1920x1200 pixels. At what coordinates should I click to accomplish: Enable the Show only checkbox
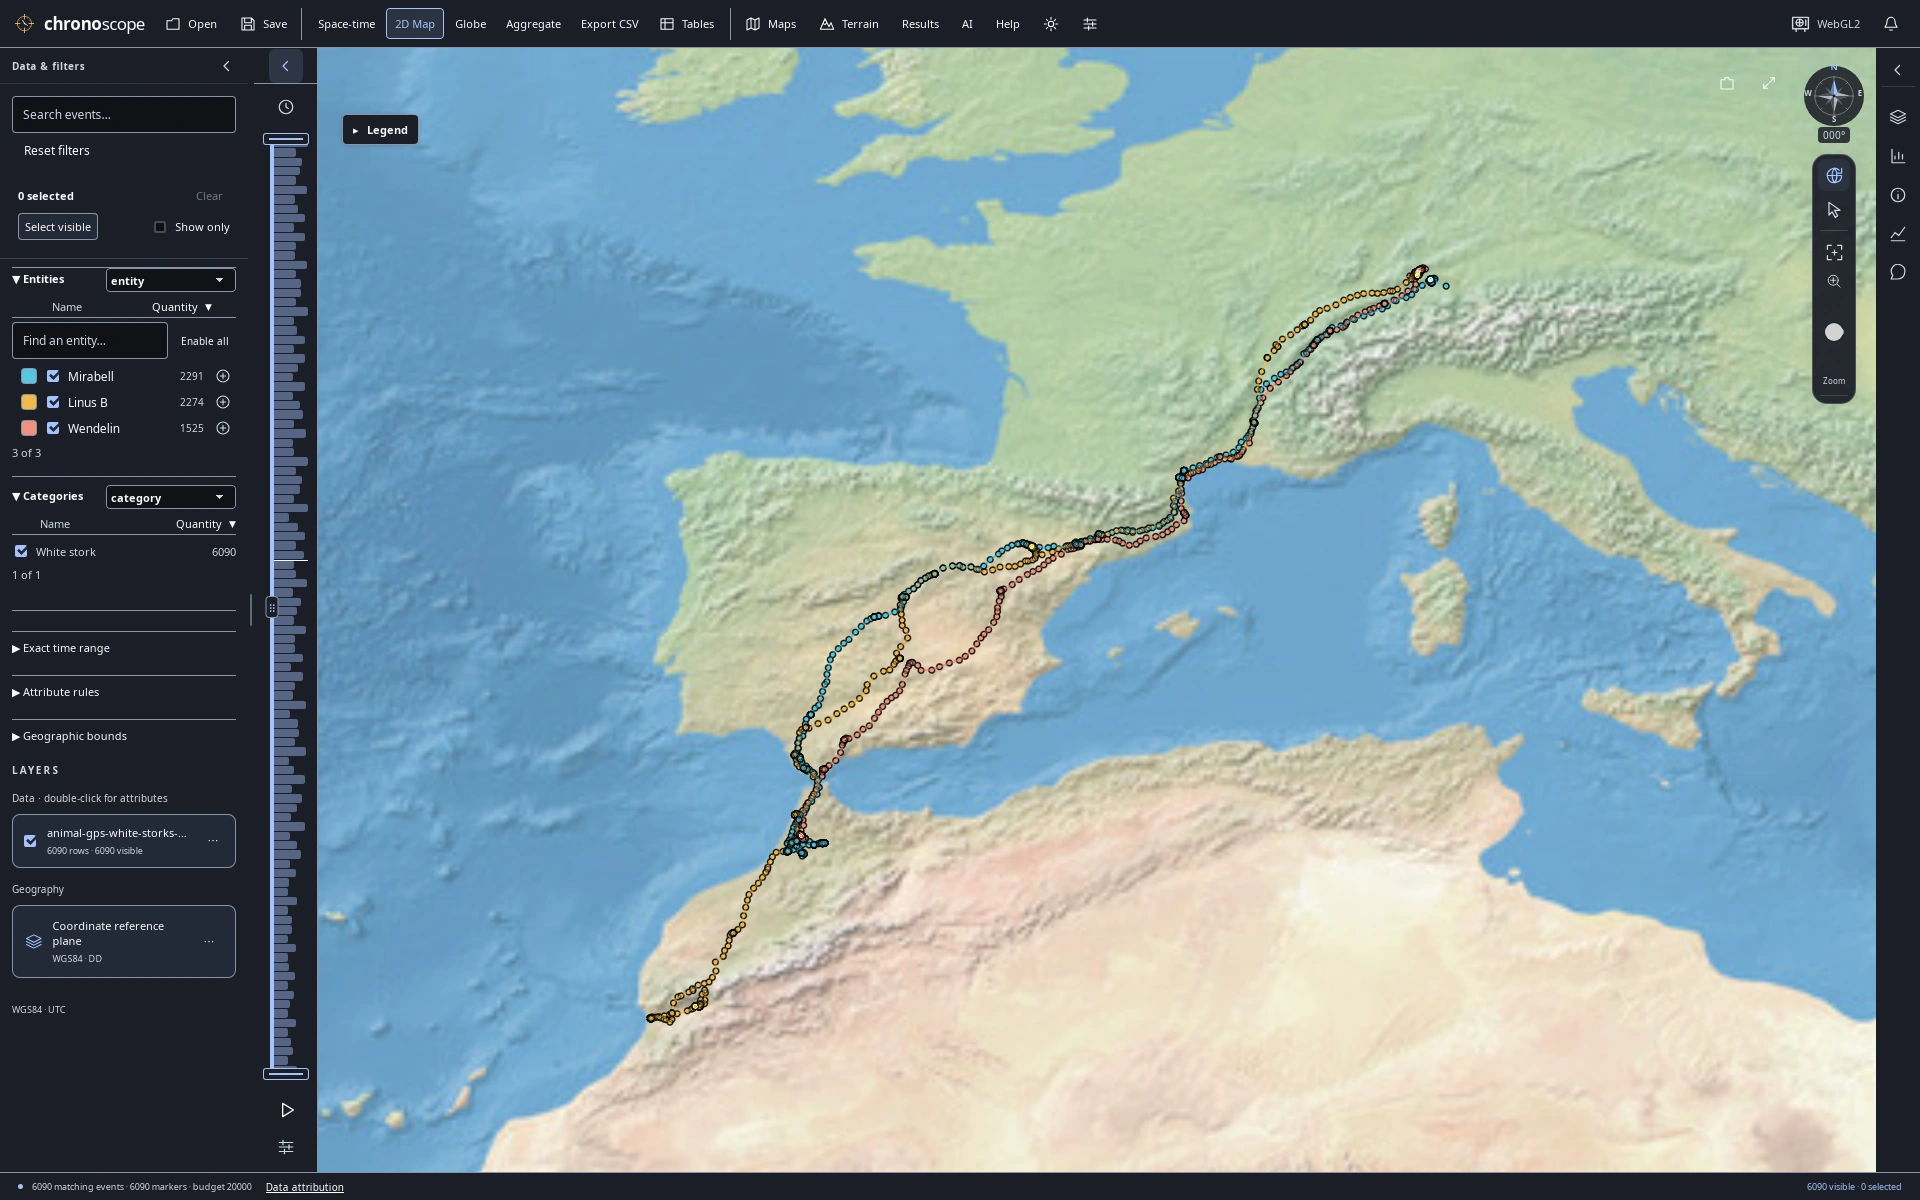tap(160, 227)
